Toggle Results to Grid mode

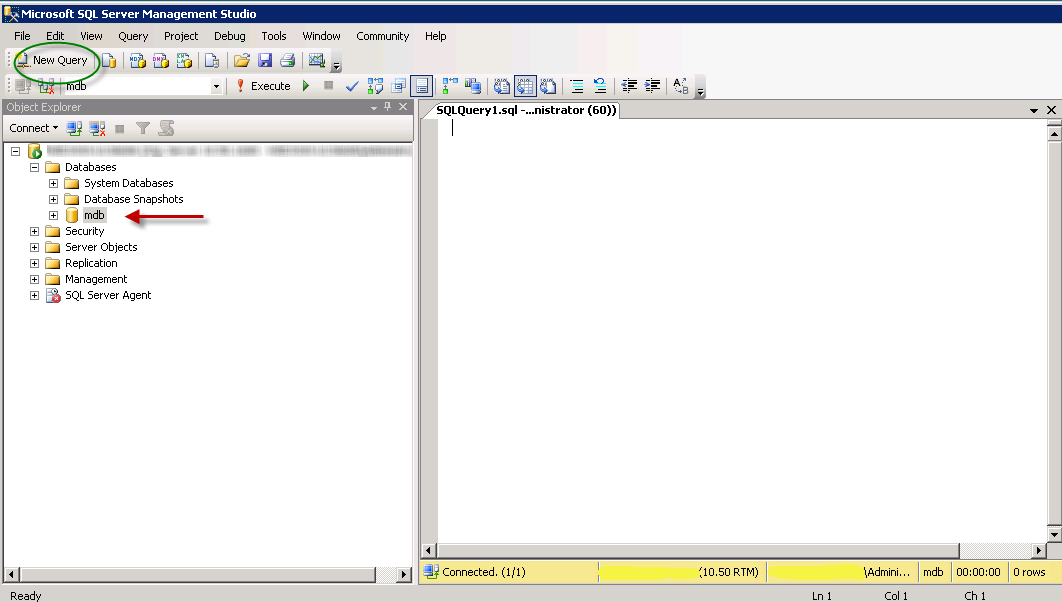[525, 86]
